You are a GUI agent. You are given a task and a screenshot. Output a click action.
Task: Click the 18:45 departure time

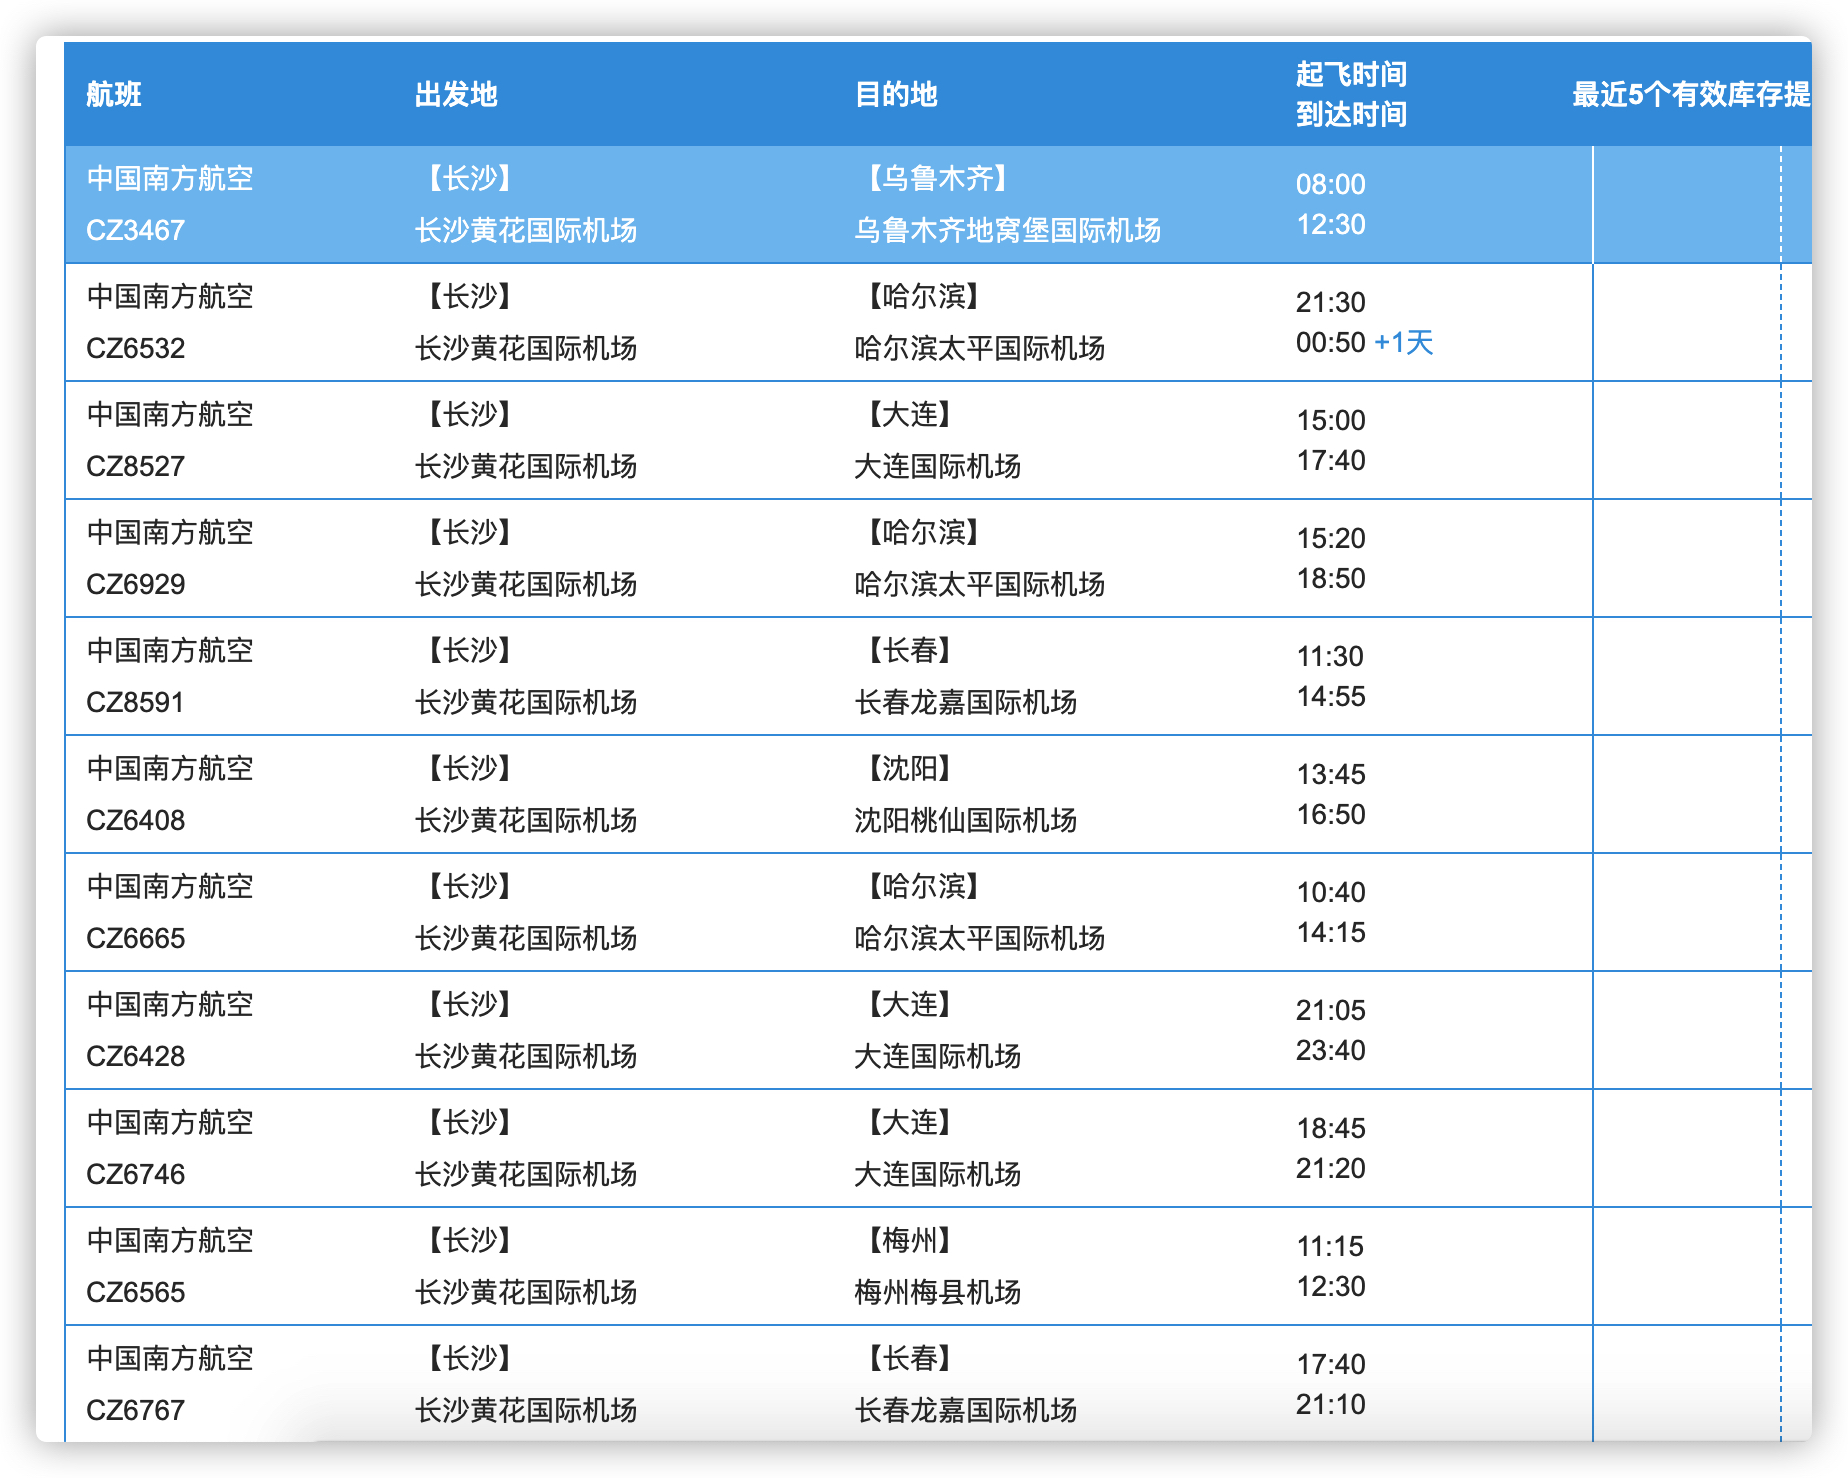[1331, 1128]
